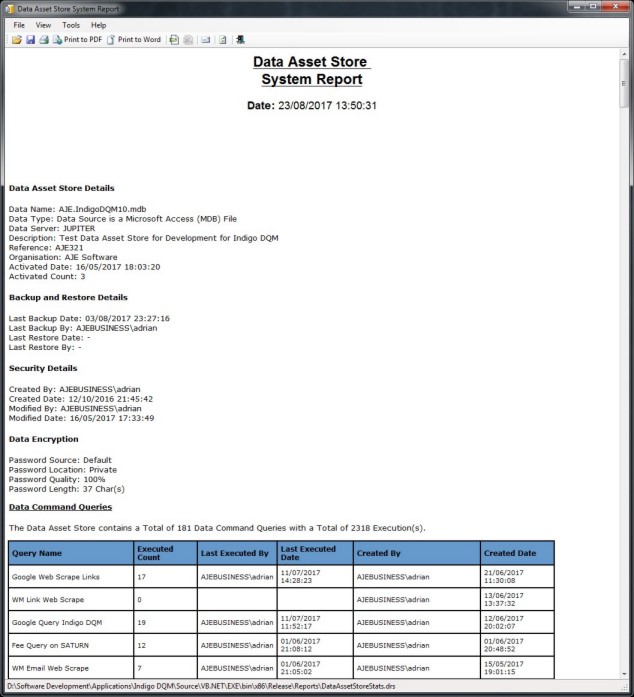Click the open folder icon in toolbar

click(x=16, y=40)
